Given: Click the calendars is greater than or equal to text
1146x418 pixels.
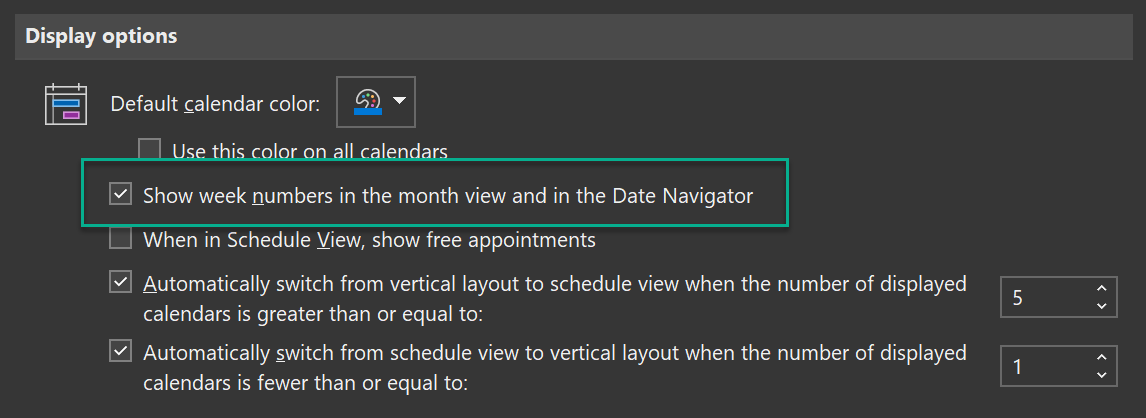Looking at the screenshot, I should click(x=313, y=314).
